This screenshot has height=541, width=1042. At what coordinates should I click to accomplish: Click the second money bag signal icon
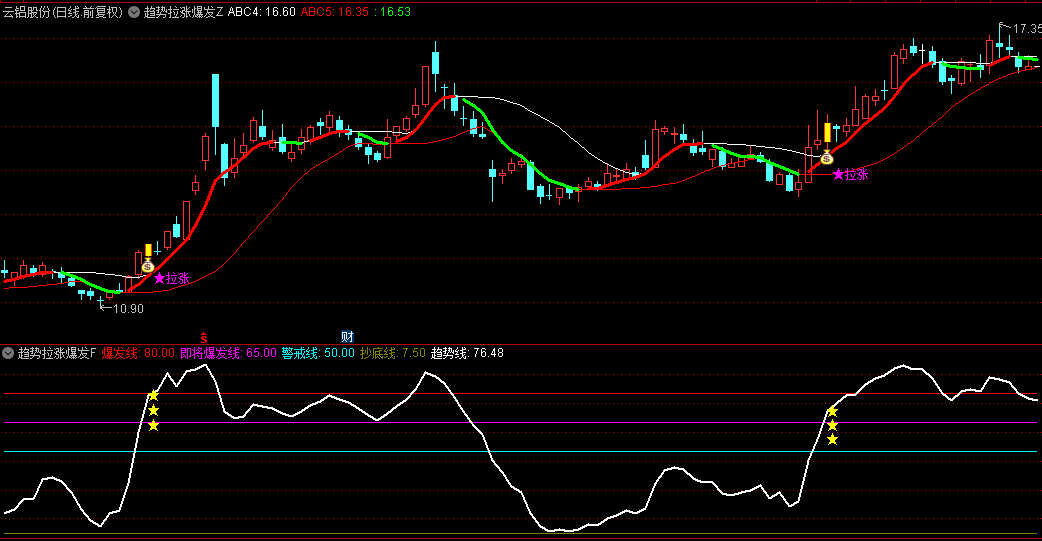coord(827,158)
